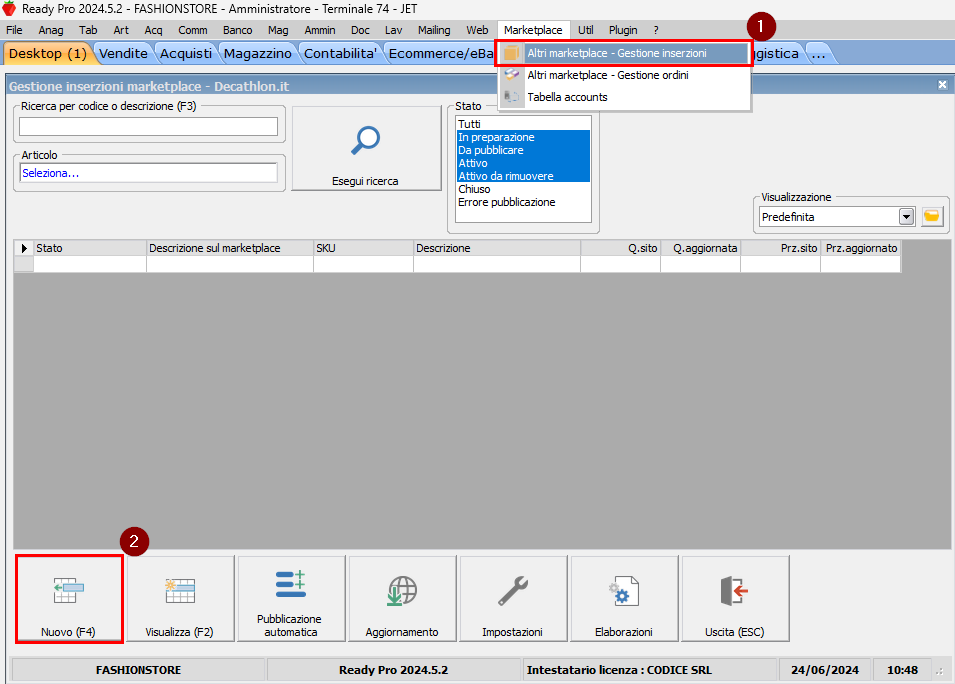This screenshot has height=684, width=955.
Task: Switch to Desktop (1) tab
Action: (x=48, y=54)
